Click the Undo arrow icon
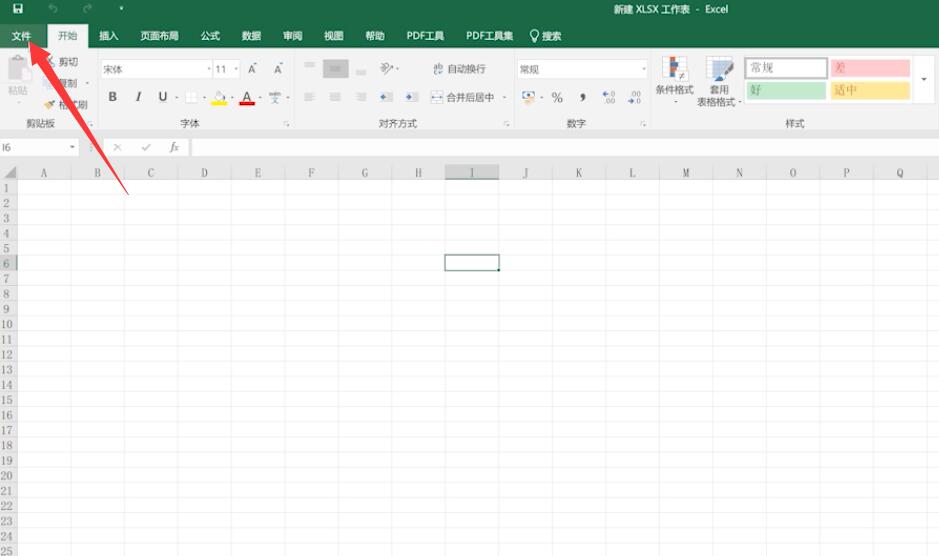939x556 pixels. tap(53, 8)
